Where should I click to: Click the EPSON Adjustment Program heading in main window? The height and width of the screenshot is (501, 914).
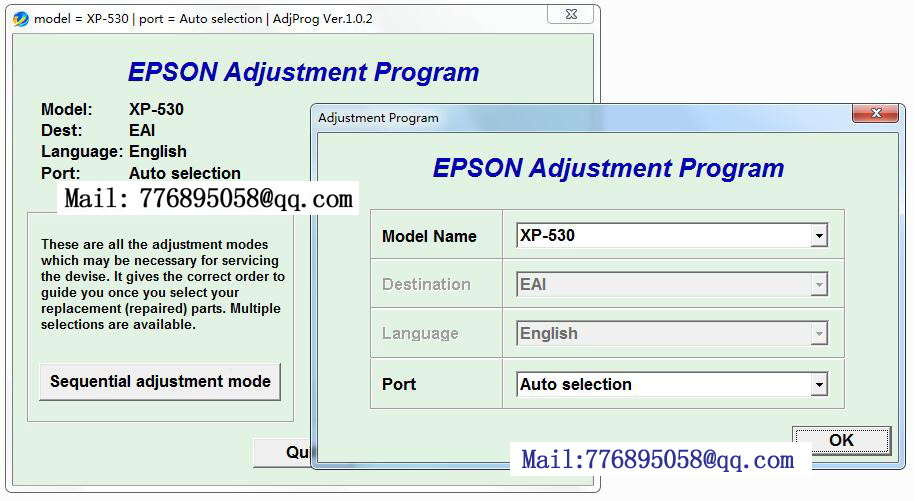click(x=303, y=73)
